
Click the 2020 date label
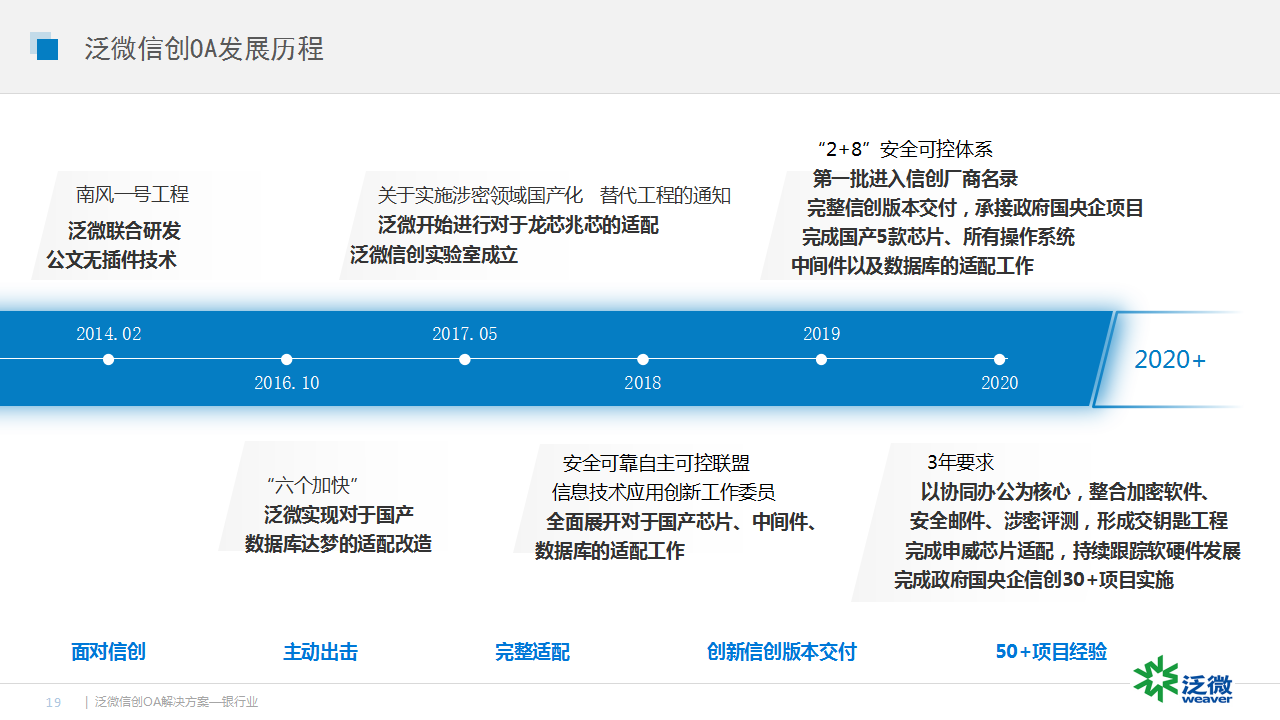click(1000, 383)
